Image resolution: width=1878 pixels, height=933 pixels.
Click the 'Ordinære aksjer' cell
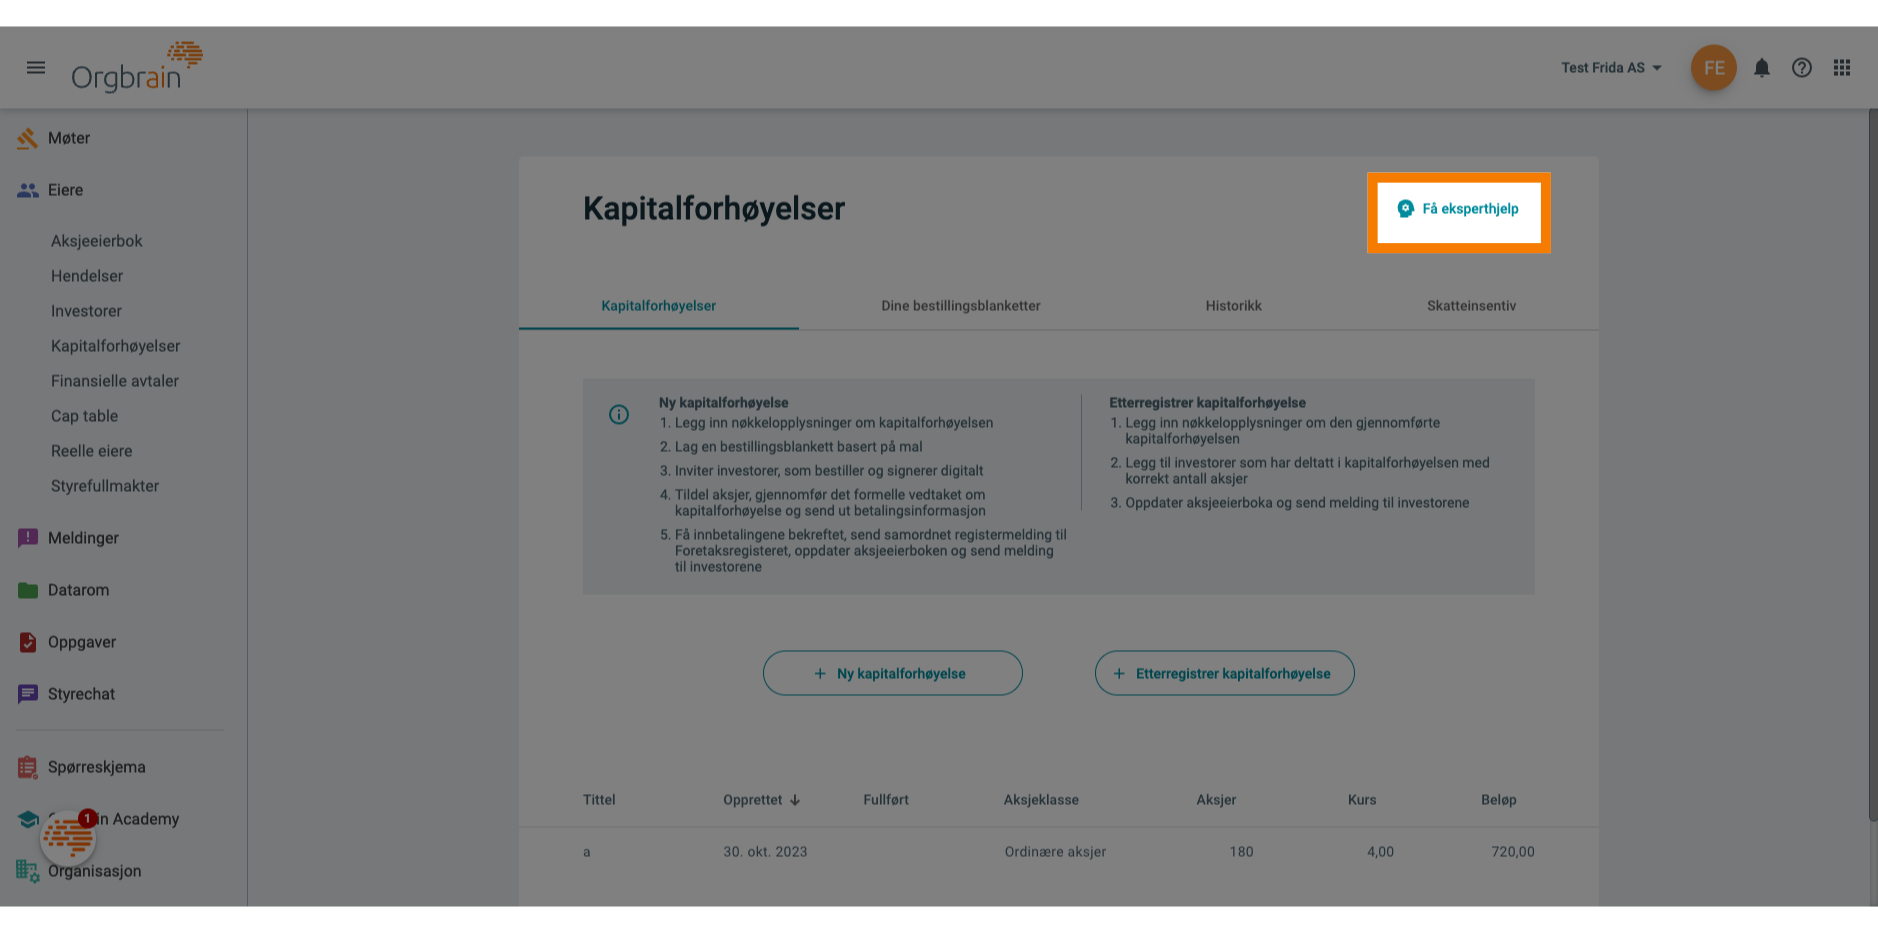point(1055,852)
